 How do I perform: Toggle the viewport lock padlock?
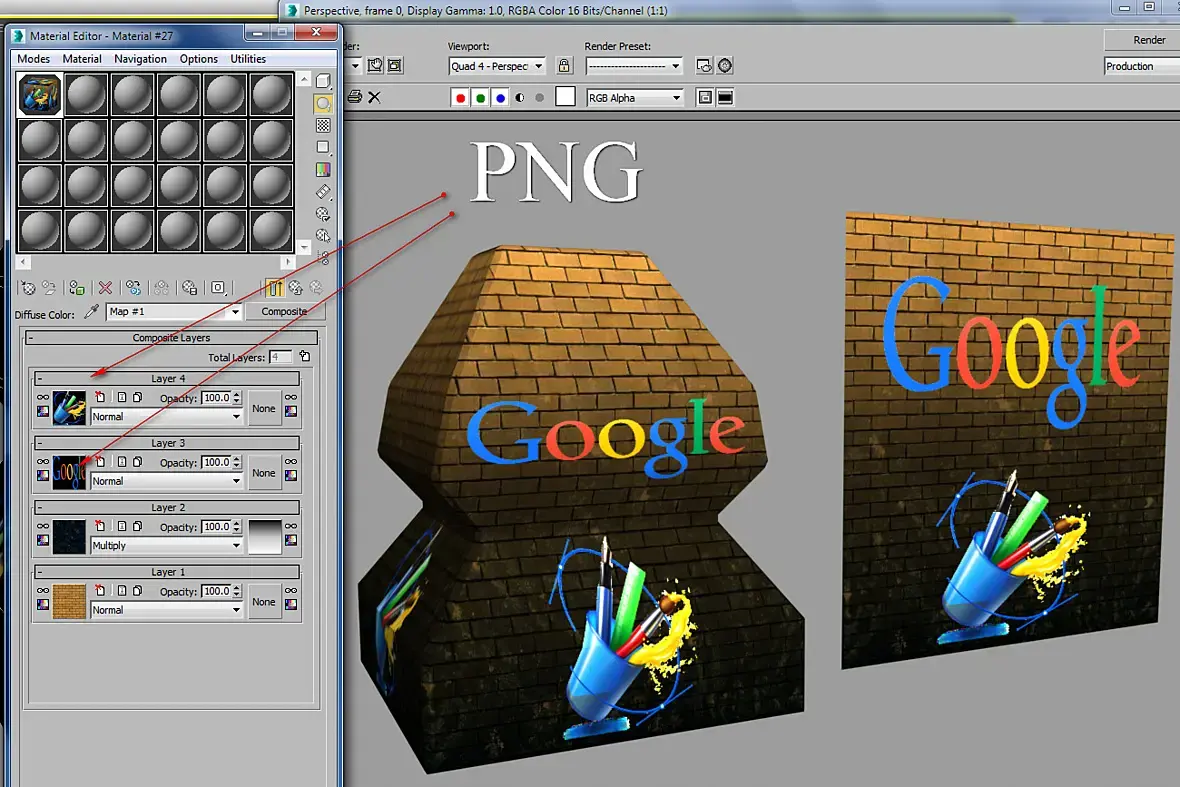pos(564,65)
